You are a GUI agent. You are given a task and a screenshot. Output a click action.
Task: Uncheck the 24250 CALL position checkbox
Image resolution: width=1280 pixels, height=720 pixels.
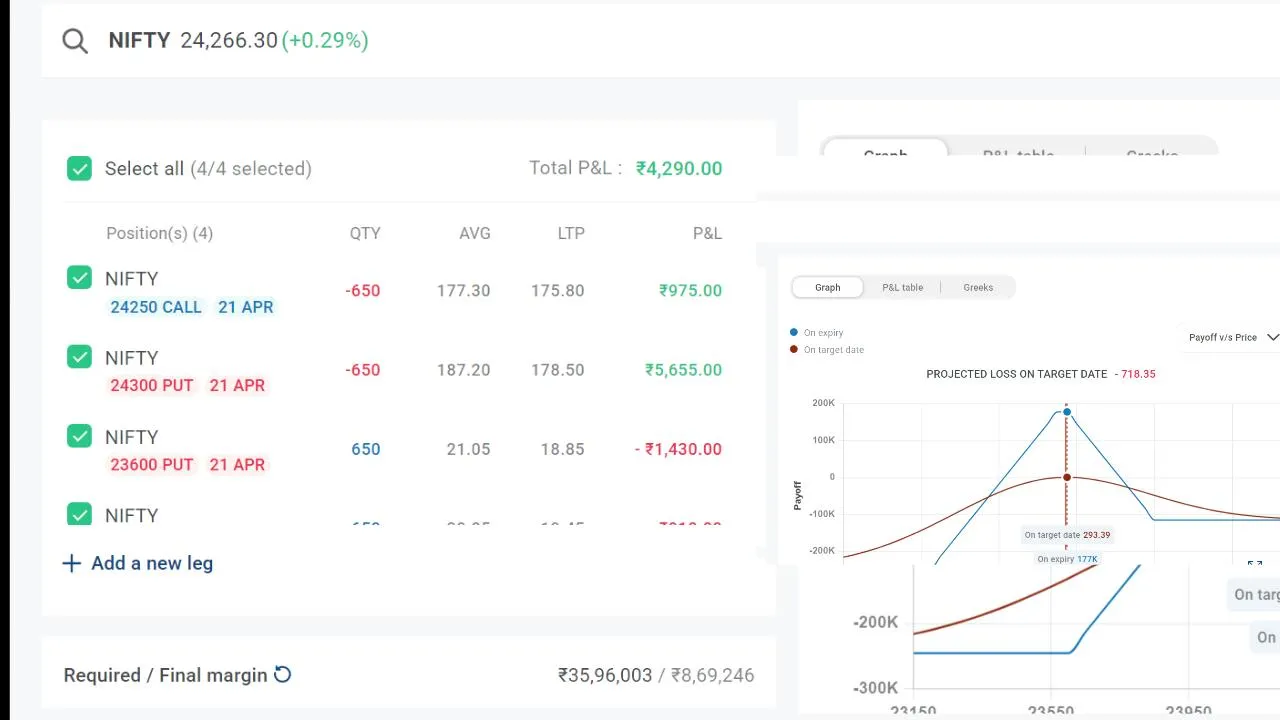(79, 278)
